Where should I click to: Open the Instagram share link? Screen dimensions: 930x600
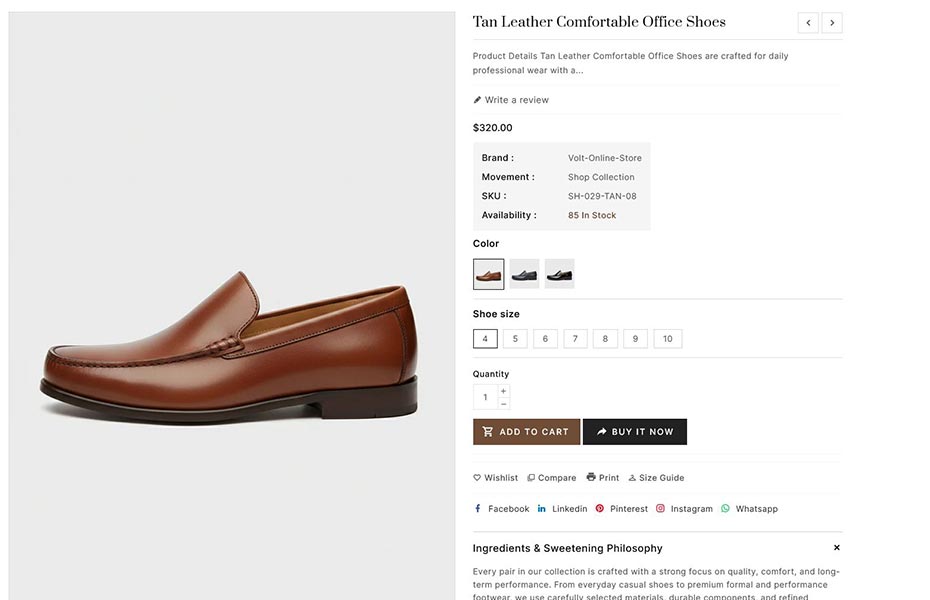[684, 509]
